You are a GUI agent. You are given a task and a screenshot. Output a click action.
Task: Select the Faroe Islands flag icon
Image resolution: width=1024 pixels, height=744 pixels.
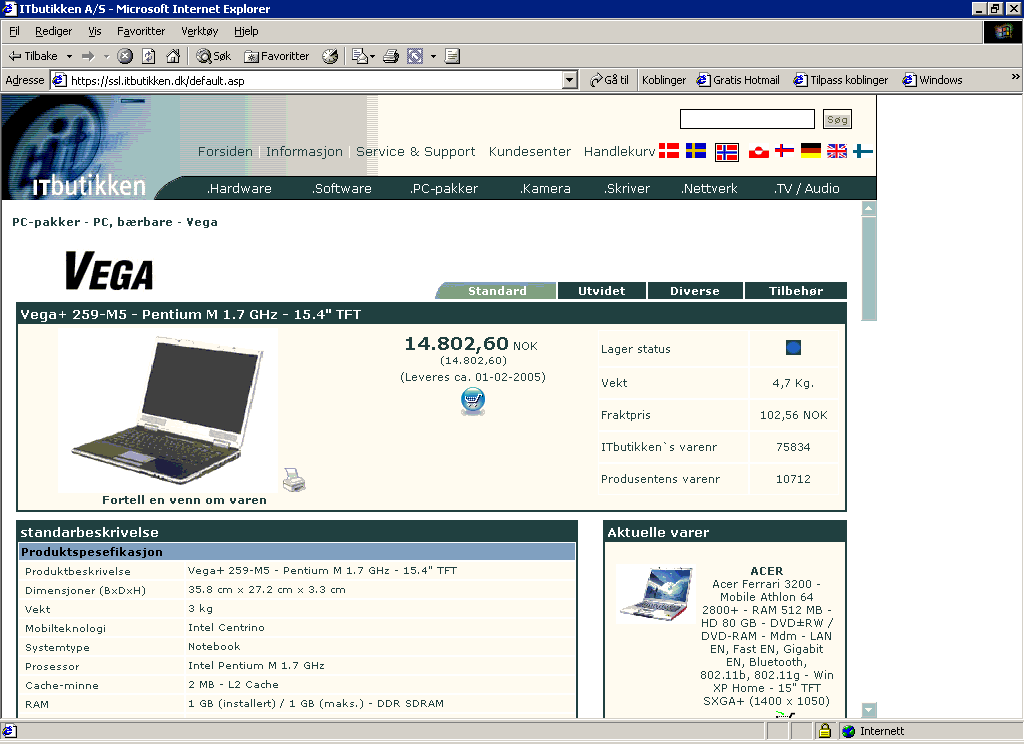784,151
